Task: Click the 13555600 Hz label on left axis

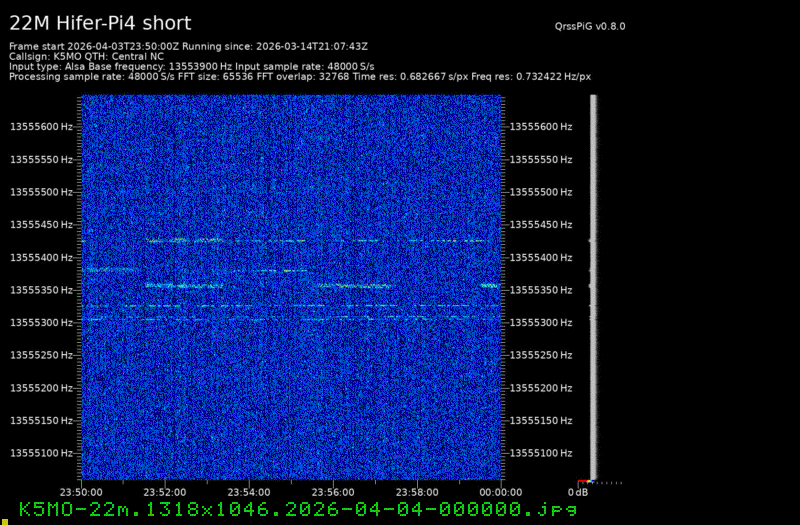Action: click(x=41, y=127)
